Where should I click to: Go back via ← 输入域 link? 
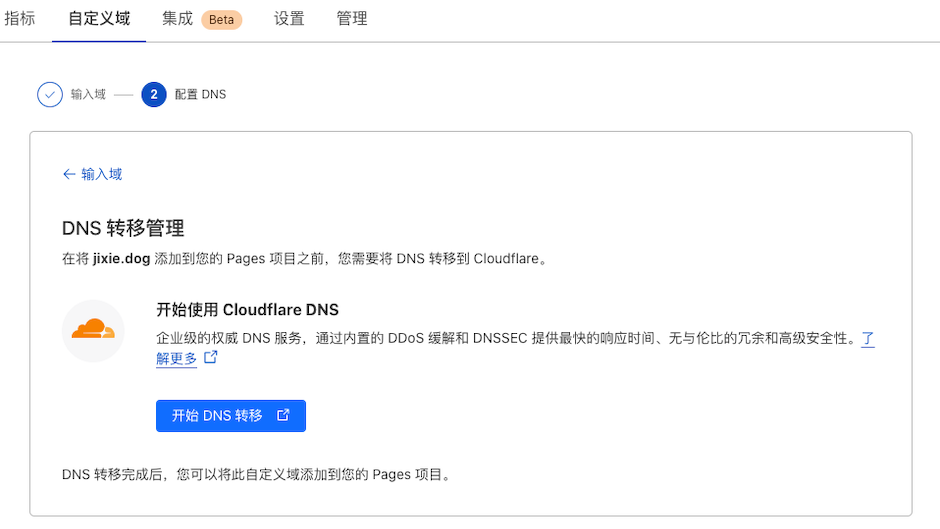point(92,174)
